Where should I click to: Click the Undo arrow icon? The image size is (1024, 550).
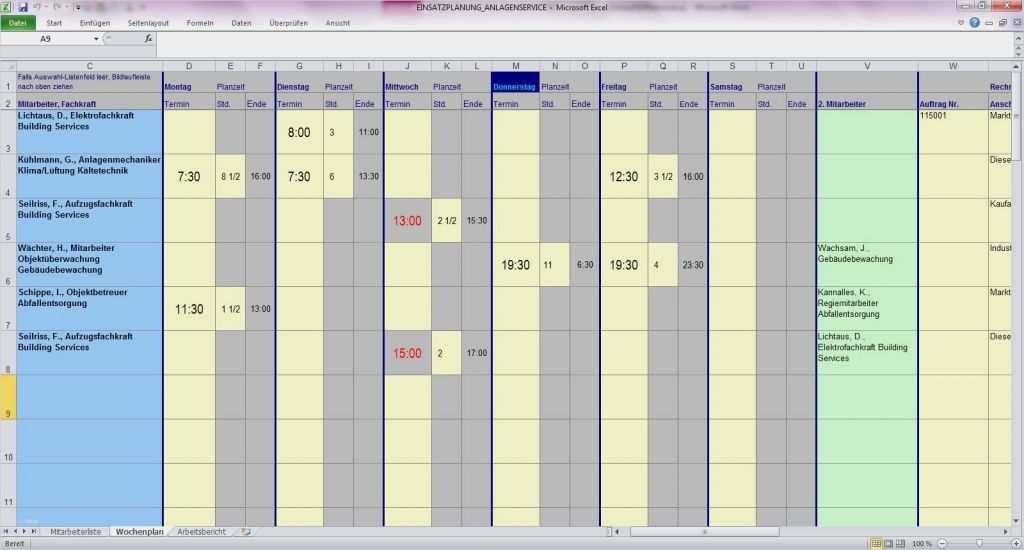click(x=36, y=6)
